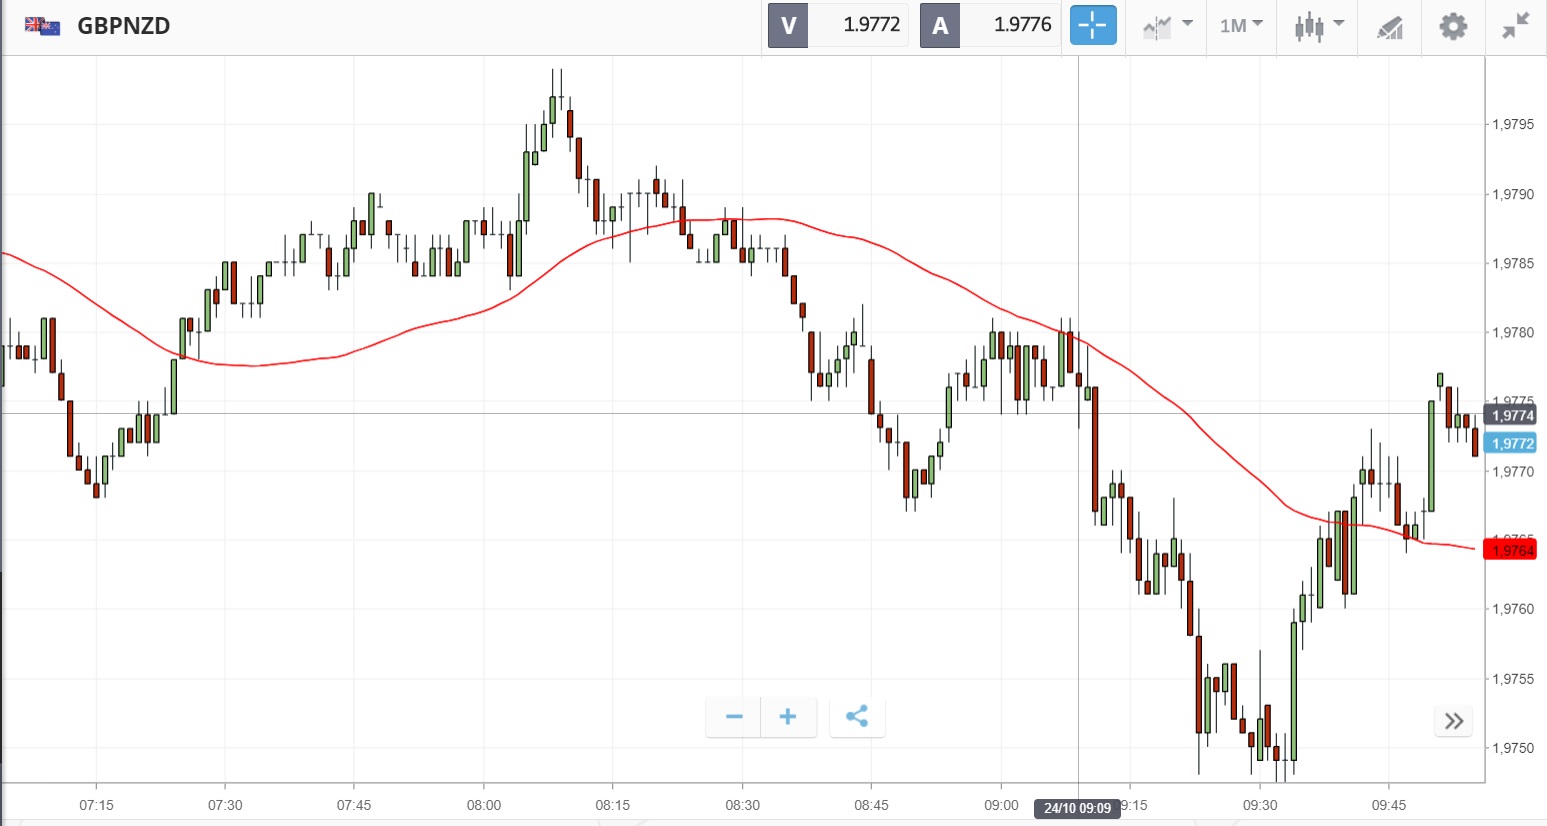The image size is (1547, 826).
Task: Collapse the chart from fullscreen view
Action: pyautogui.click(x=1516, y=26)
